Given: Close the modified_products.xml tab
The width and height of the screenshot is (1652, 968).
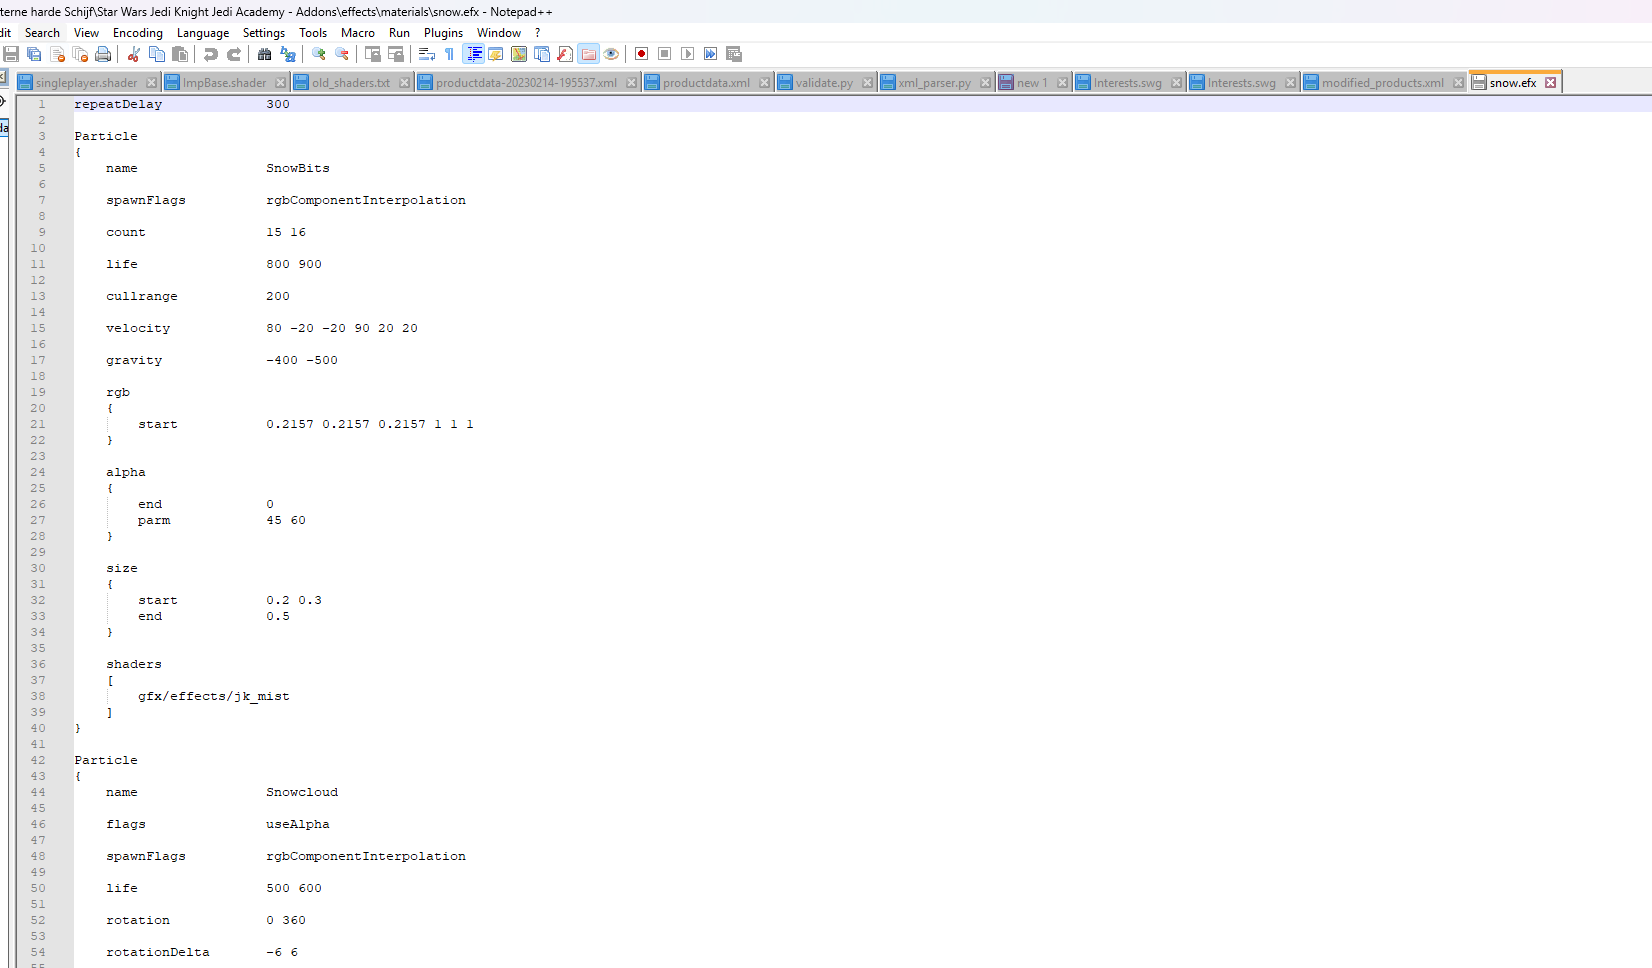Looking at the screenshot, I should [x=1458, y=83].
